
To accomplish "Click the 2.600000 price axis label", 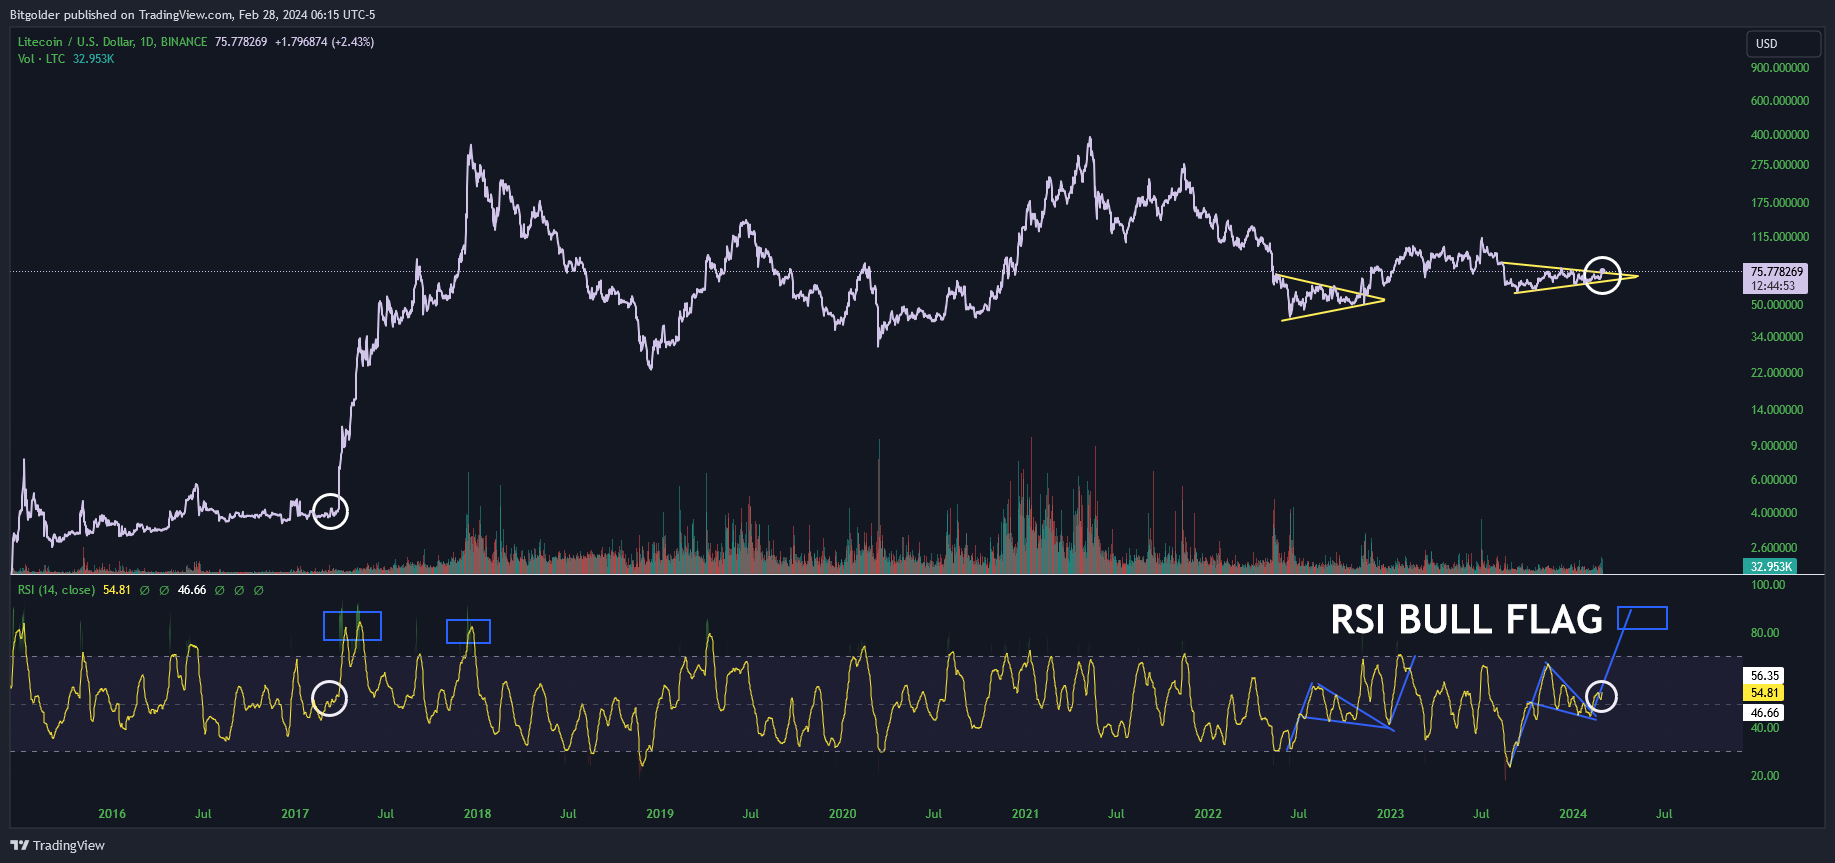I will pos(1774,548).
